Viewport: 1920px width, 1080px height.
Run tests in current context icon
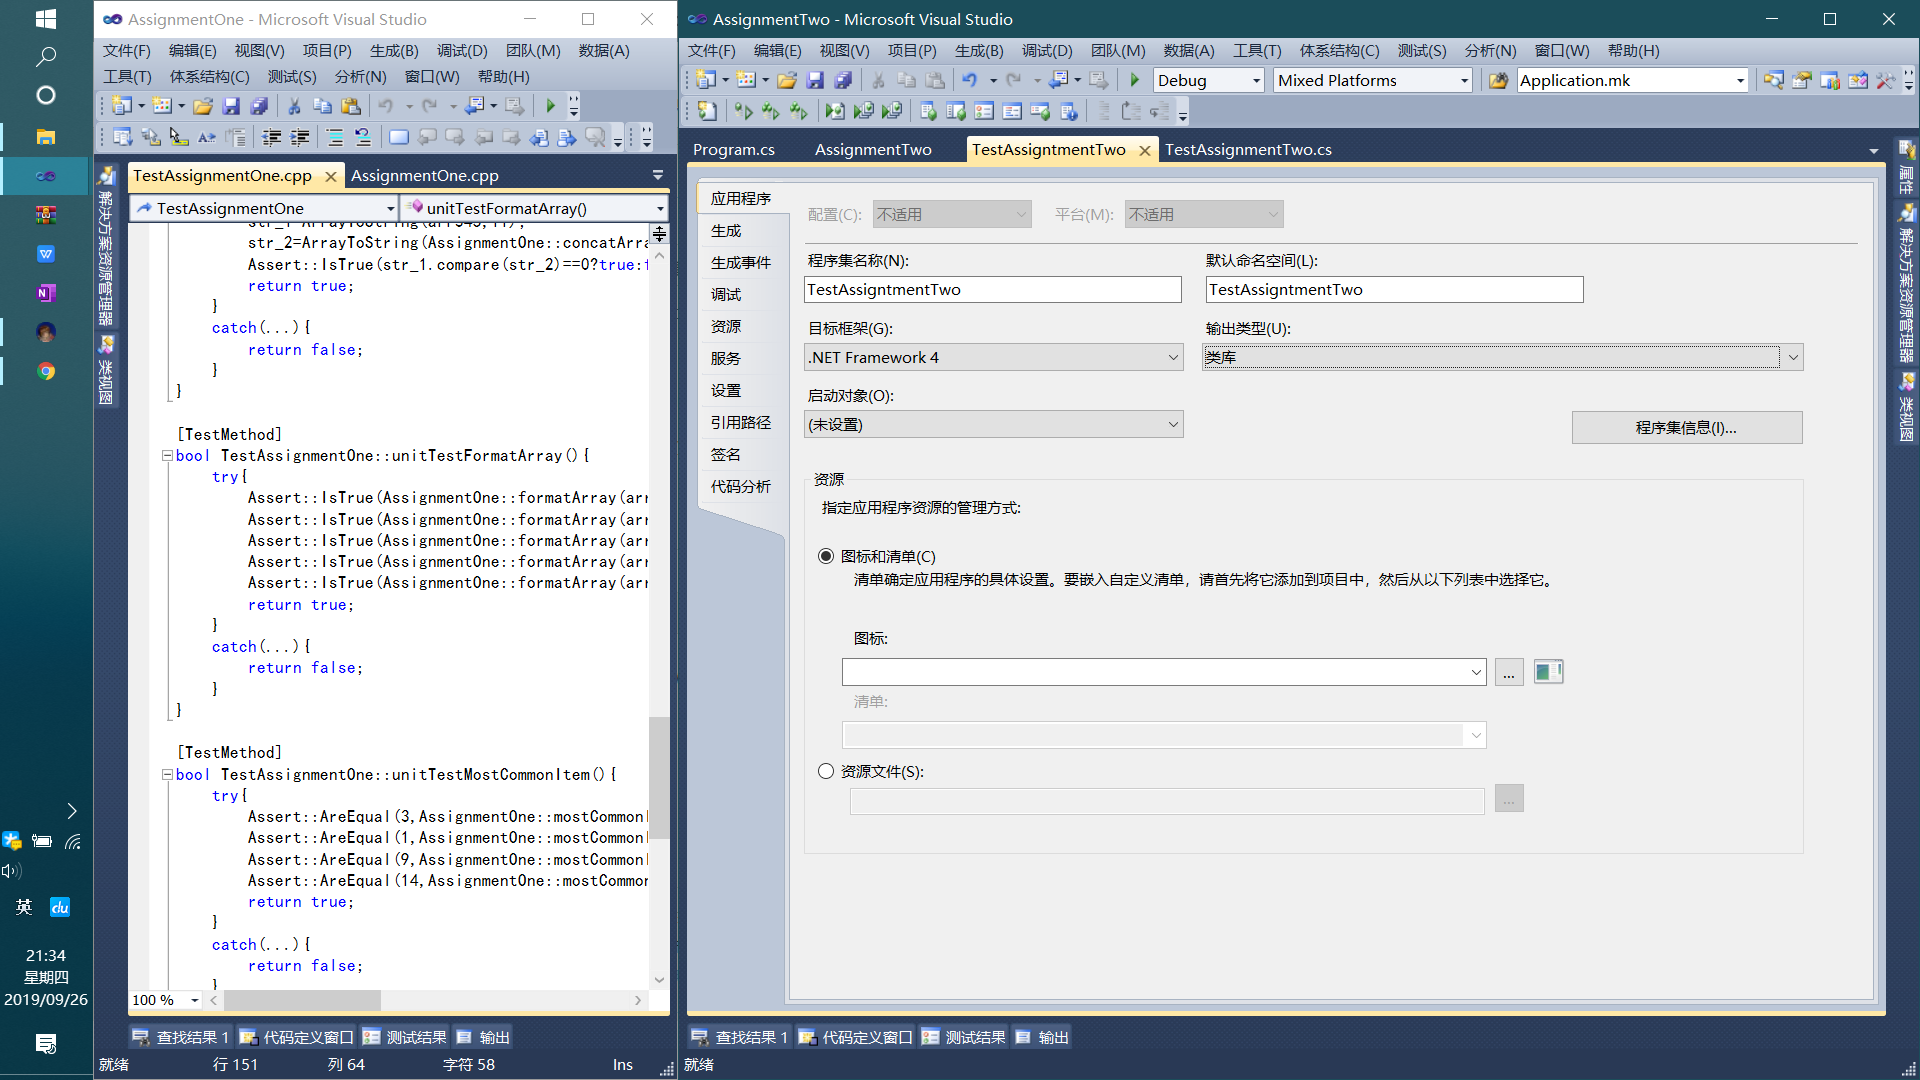pos(742,111)
